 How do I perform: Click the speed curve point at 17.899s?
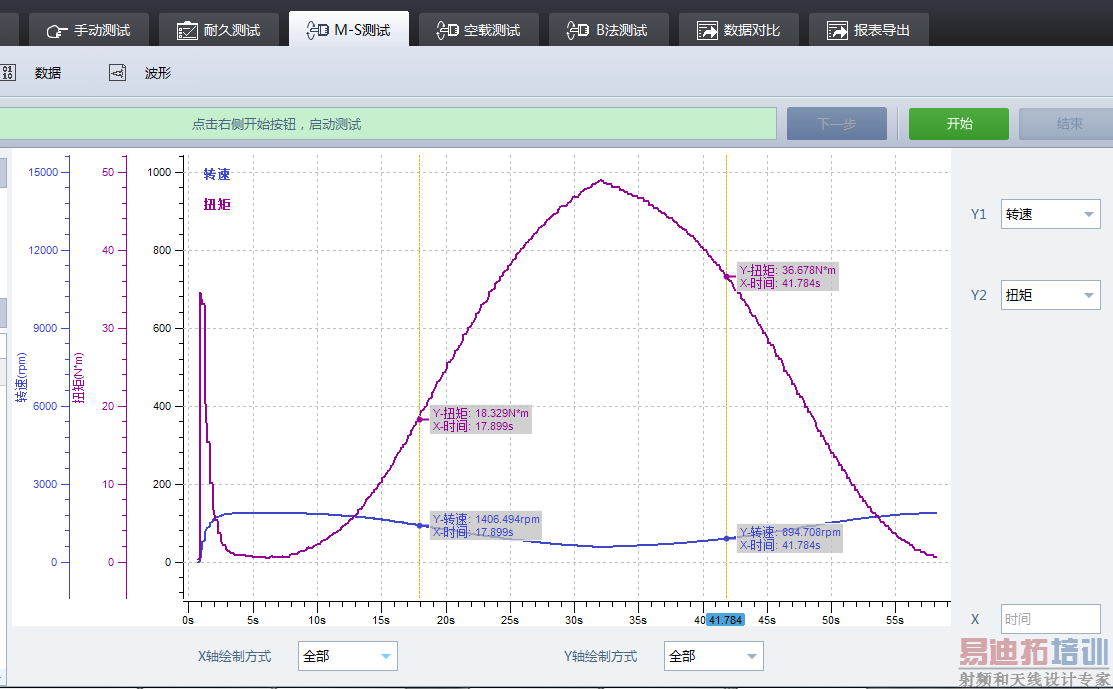pyautogui.click(x=420, y=526)
